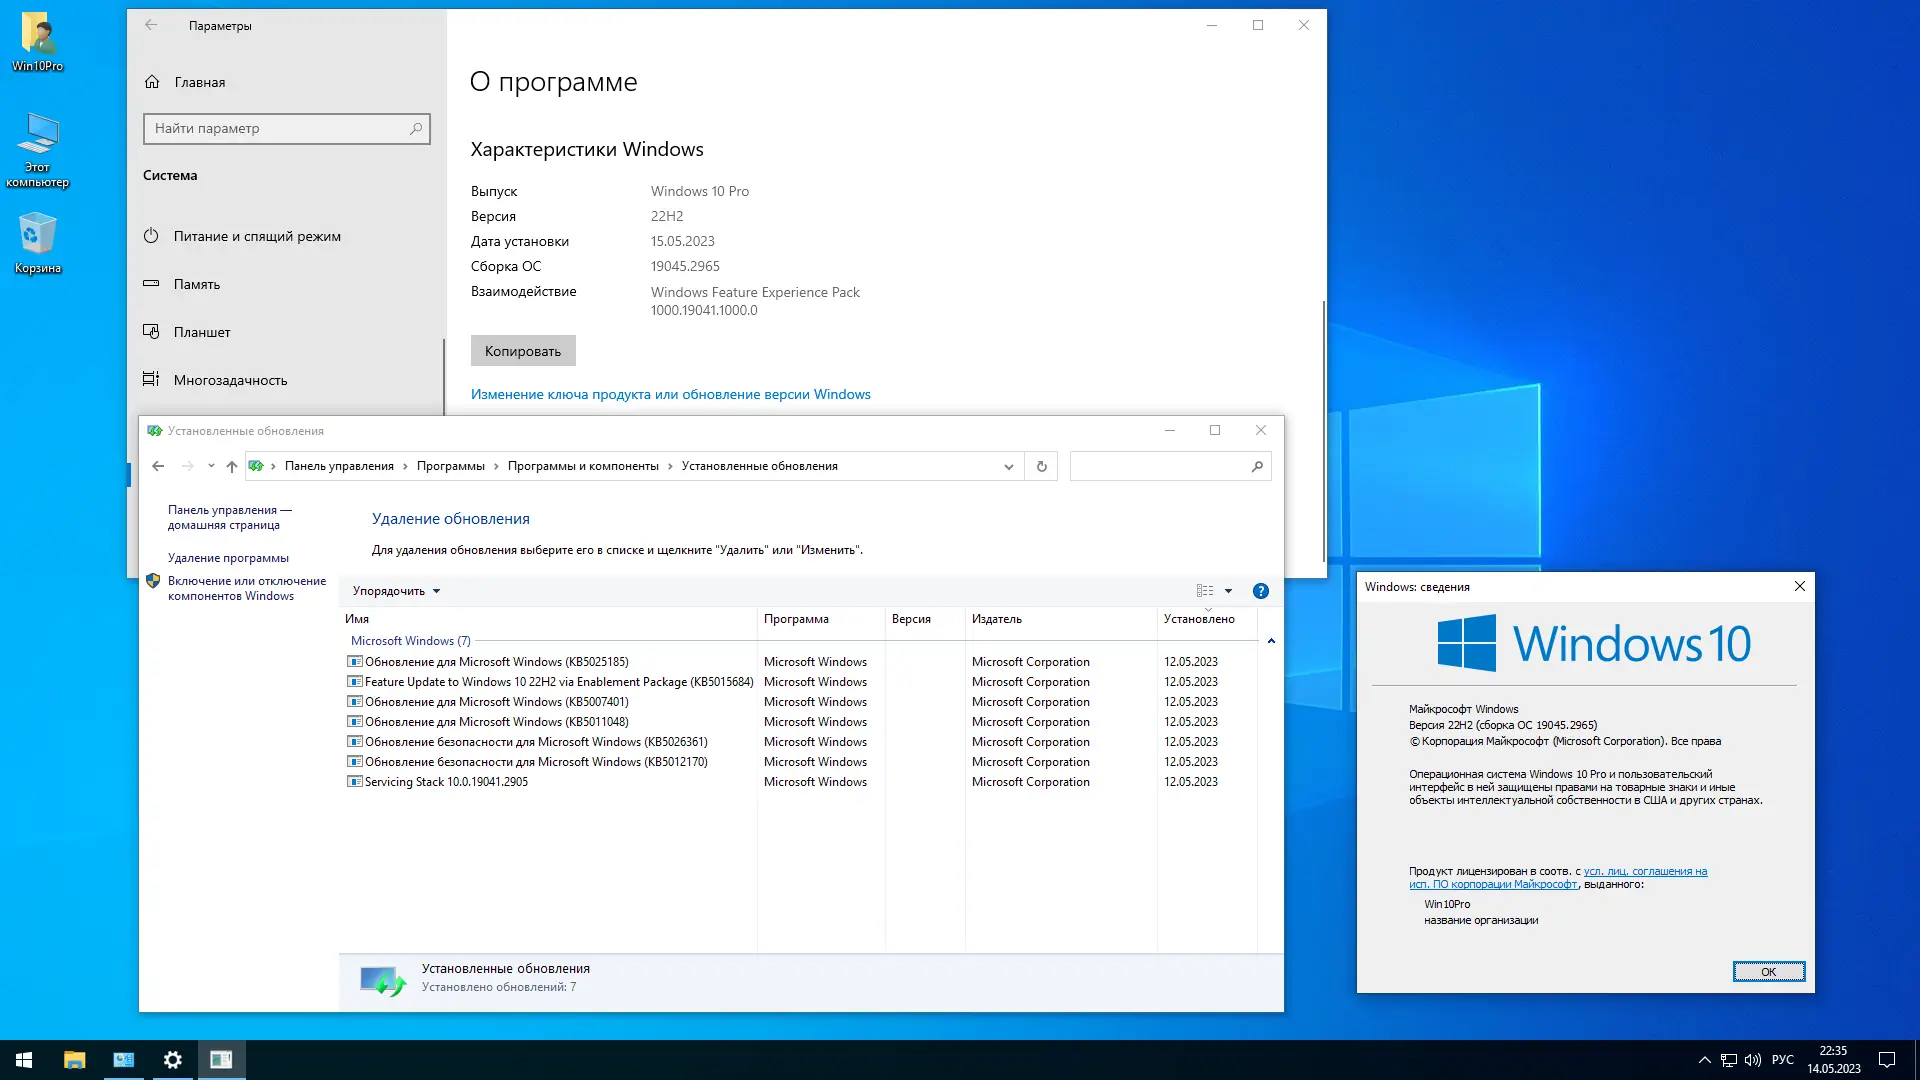Open link Изменение ключа продукта

(x=670, y=394)
